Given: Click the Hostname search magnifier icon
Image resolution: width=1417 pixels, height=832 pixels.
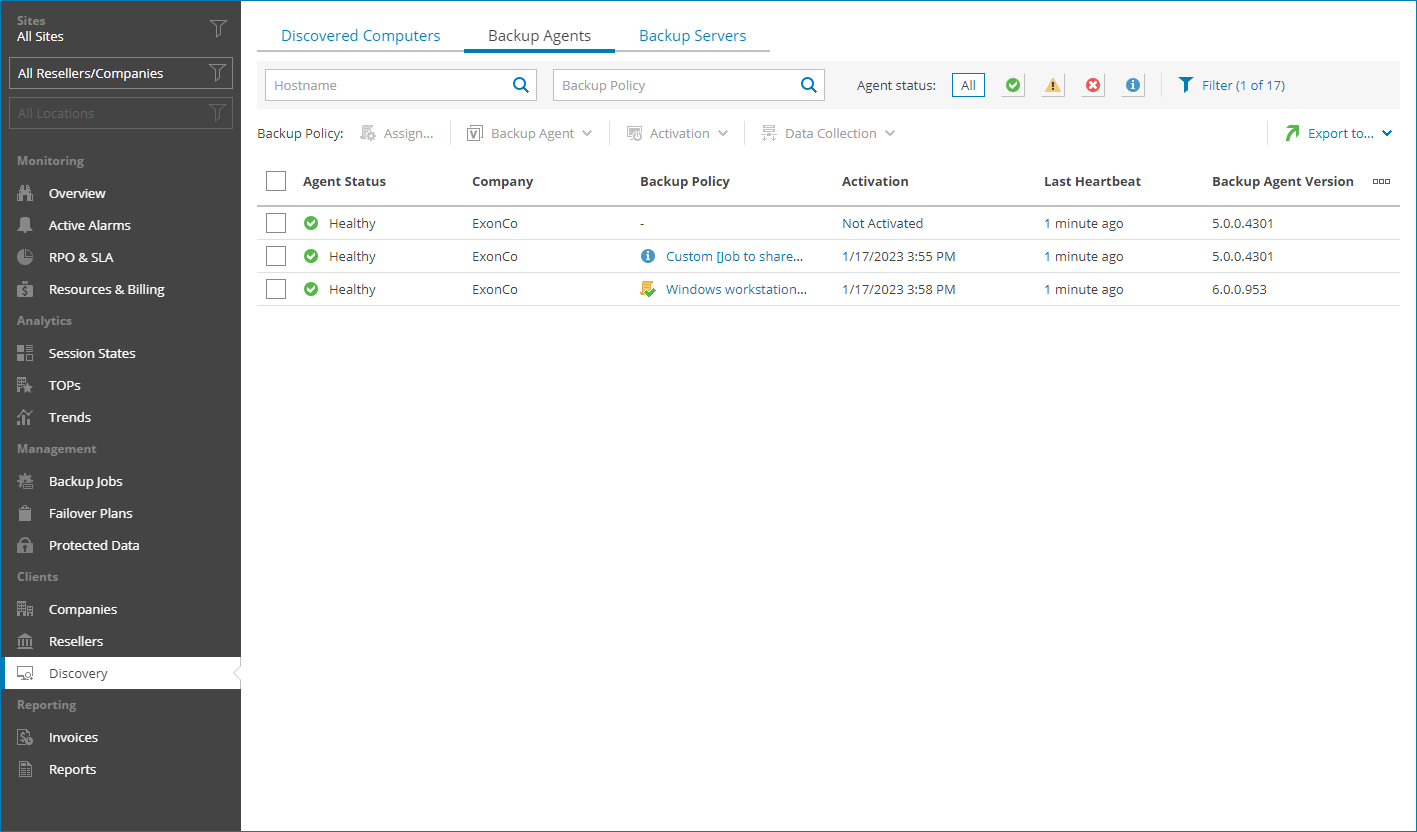Looking at the screenshot, I should tap(521, 85).
